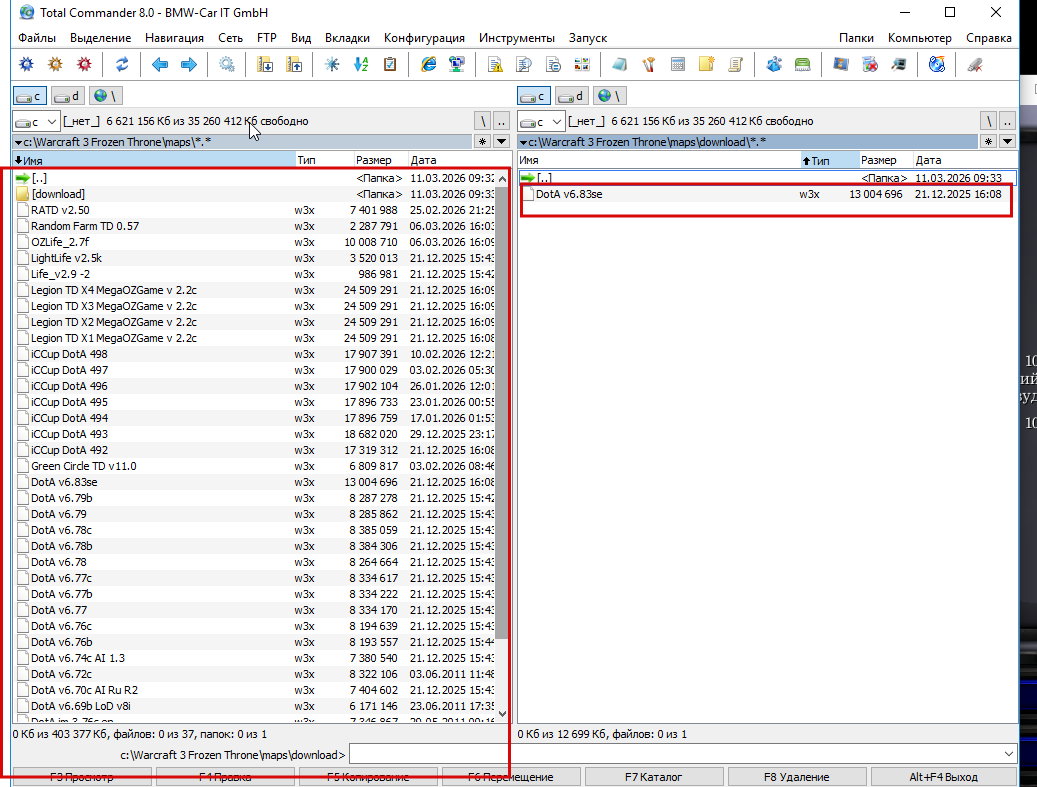Screen dimensions: 1037x787
Task: Open the Конфигурация menu
Action: coord(424,38)
